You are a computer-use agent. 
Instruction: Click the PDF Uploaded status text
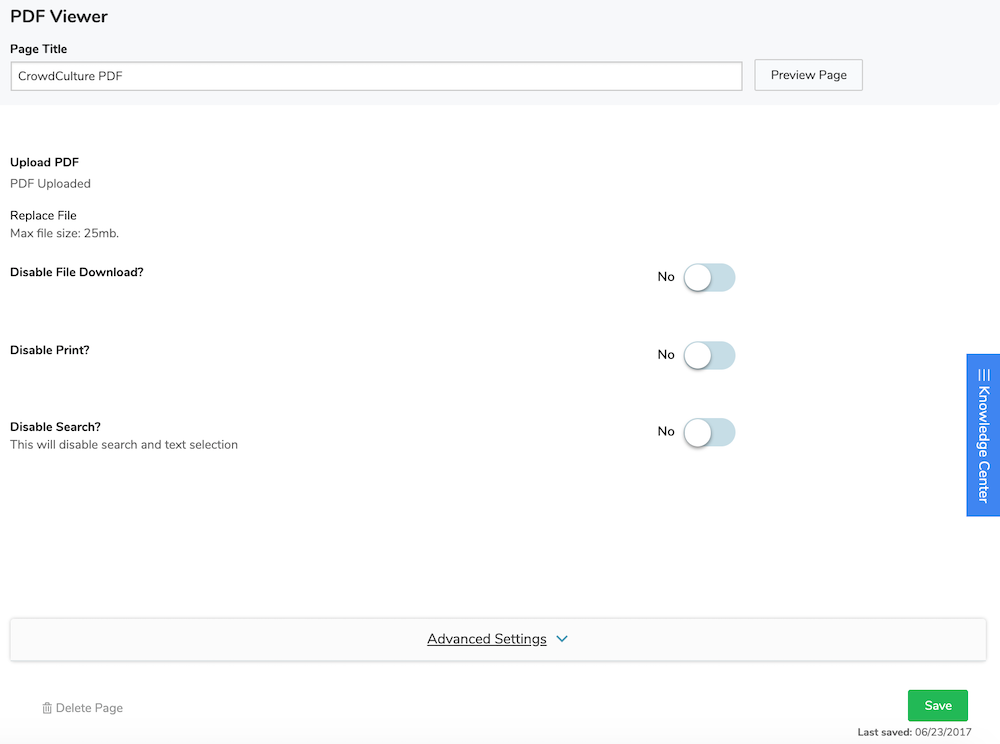click(50, 184)
